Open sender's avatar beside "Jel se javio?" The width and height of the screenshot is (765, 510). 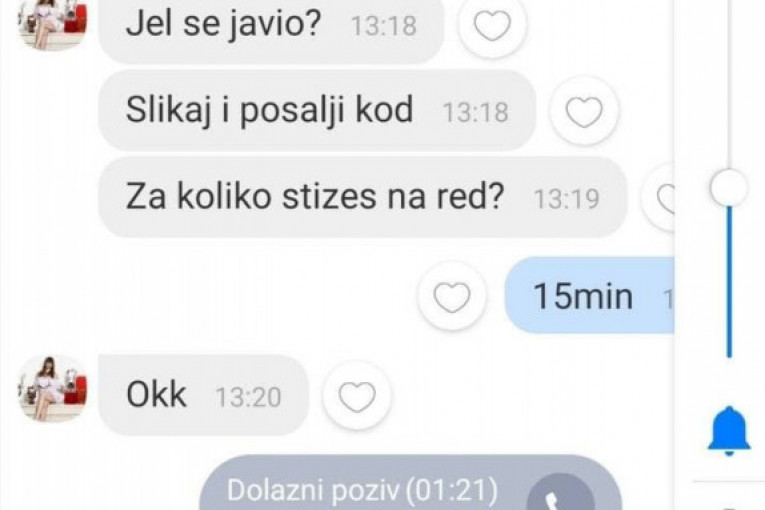click(53, 22)
